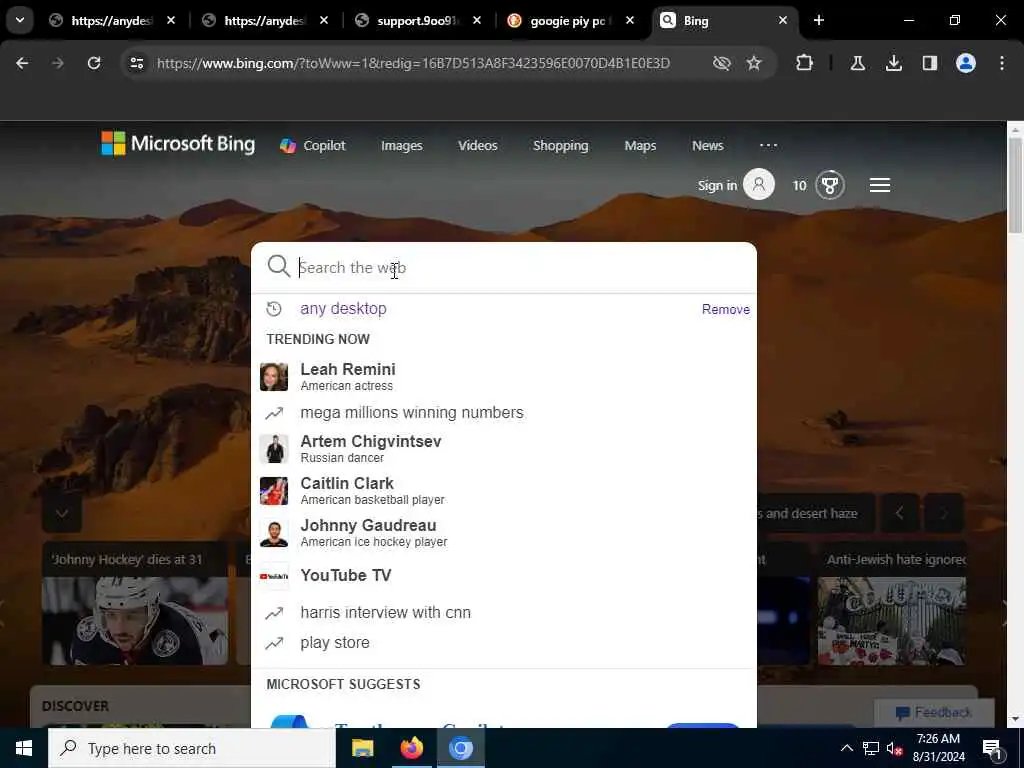The width and height of the screenshot is (1024, 768).
Task: Open Firefox from taskbar
Action: [411, 748]
